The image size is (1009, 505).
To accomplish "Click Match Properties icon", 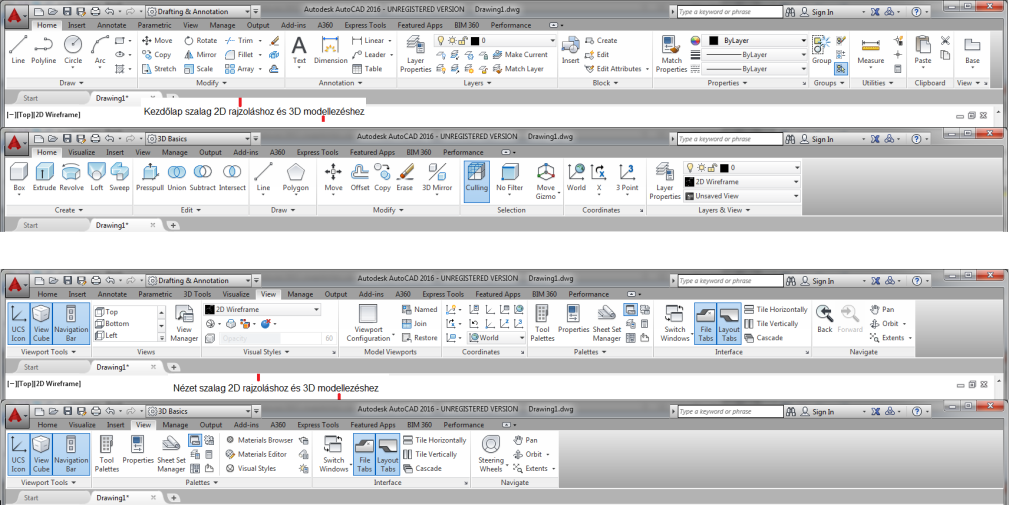I will pos(671,54).
